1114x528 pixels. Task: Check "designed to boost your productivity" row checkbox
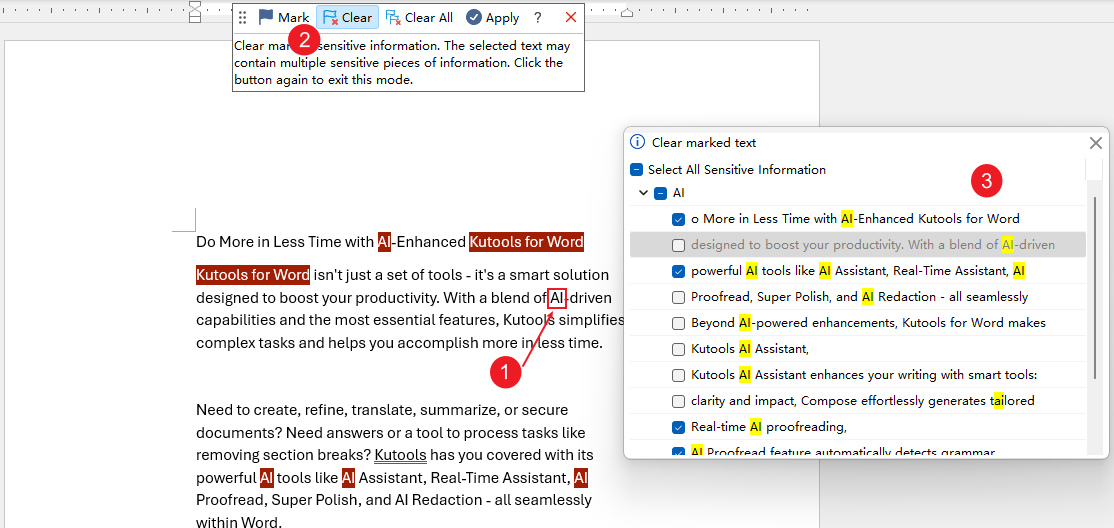[678, 245]
